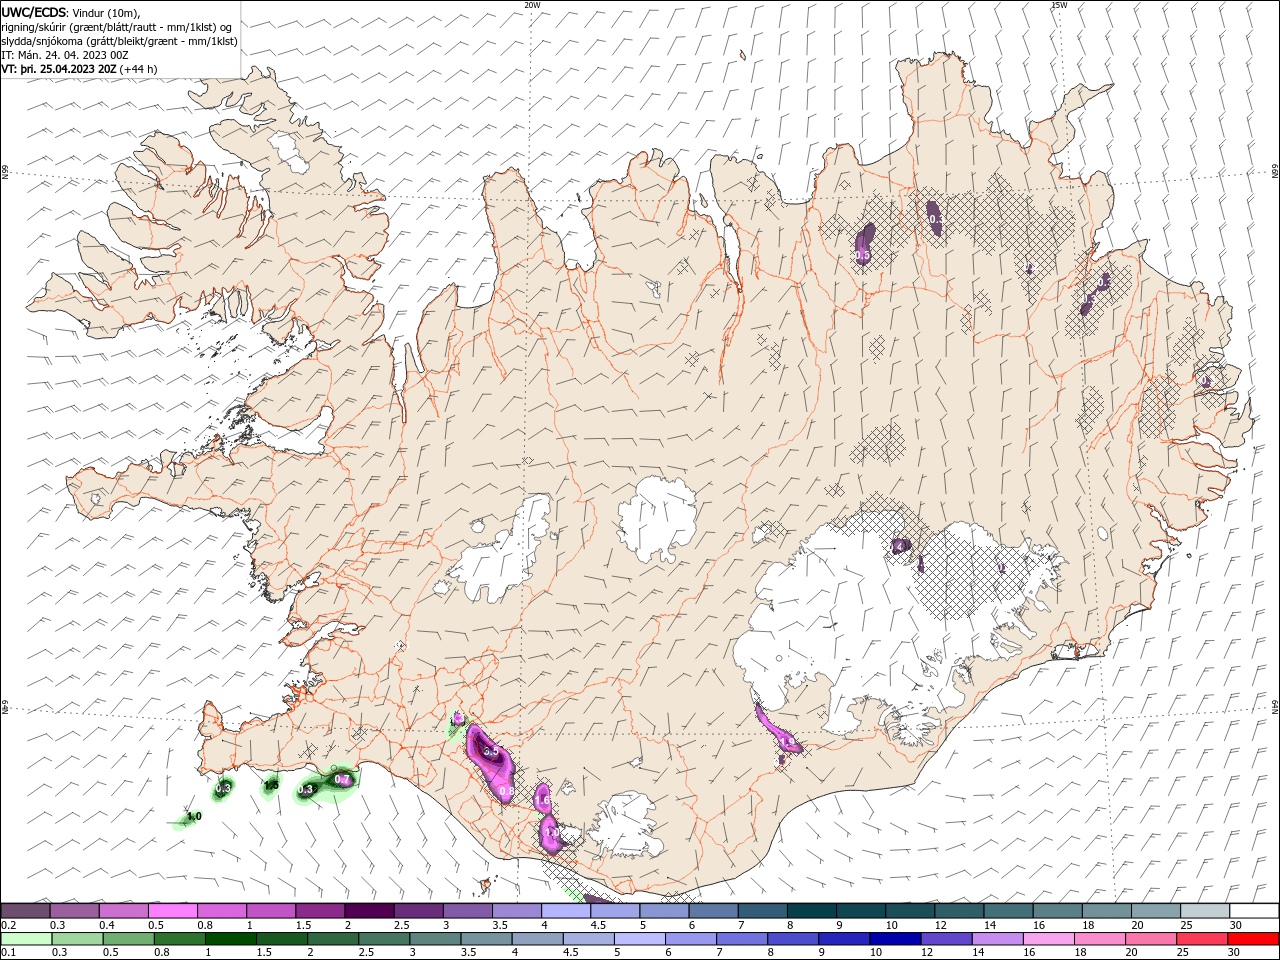
Task: Click the deep blue 10 rain legend swatch
Action: click(895, 938)
